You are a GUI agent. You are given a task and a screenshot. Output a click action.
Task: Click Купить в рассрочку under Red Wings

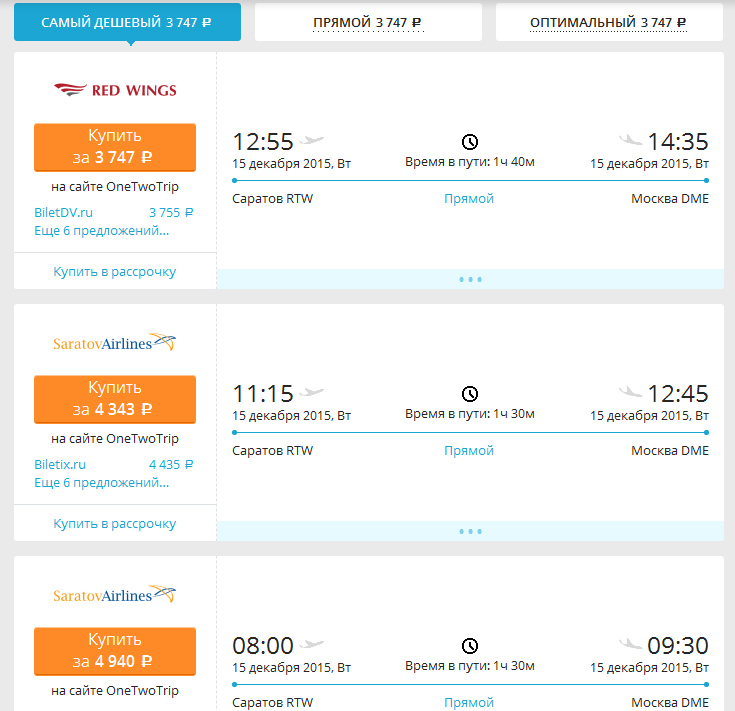coord(115,271)
